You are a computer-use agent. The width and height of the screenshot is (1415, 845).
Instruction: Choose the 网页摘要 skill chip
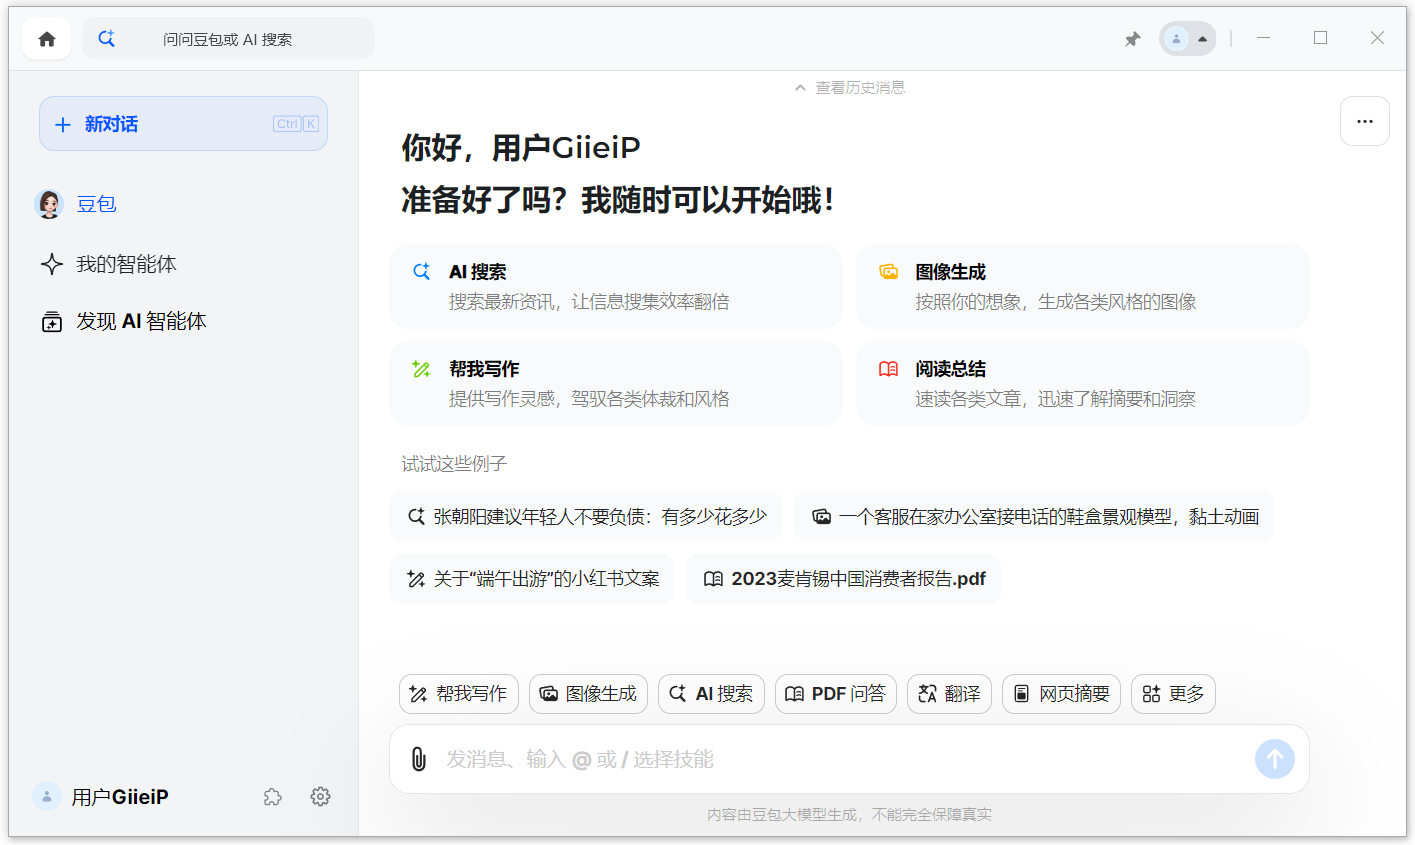coord(1061,694)
